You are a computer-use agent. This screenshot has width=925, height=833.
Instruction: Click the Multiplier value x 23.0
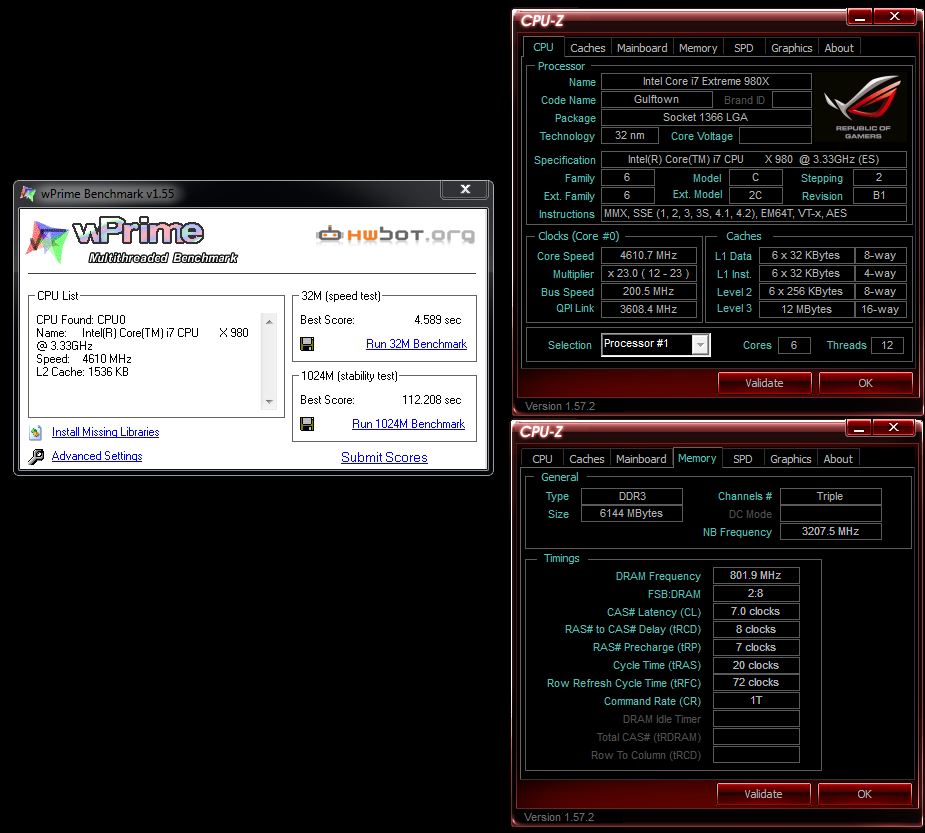(x=648, y=274)
